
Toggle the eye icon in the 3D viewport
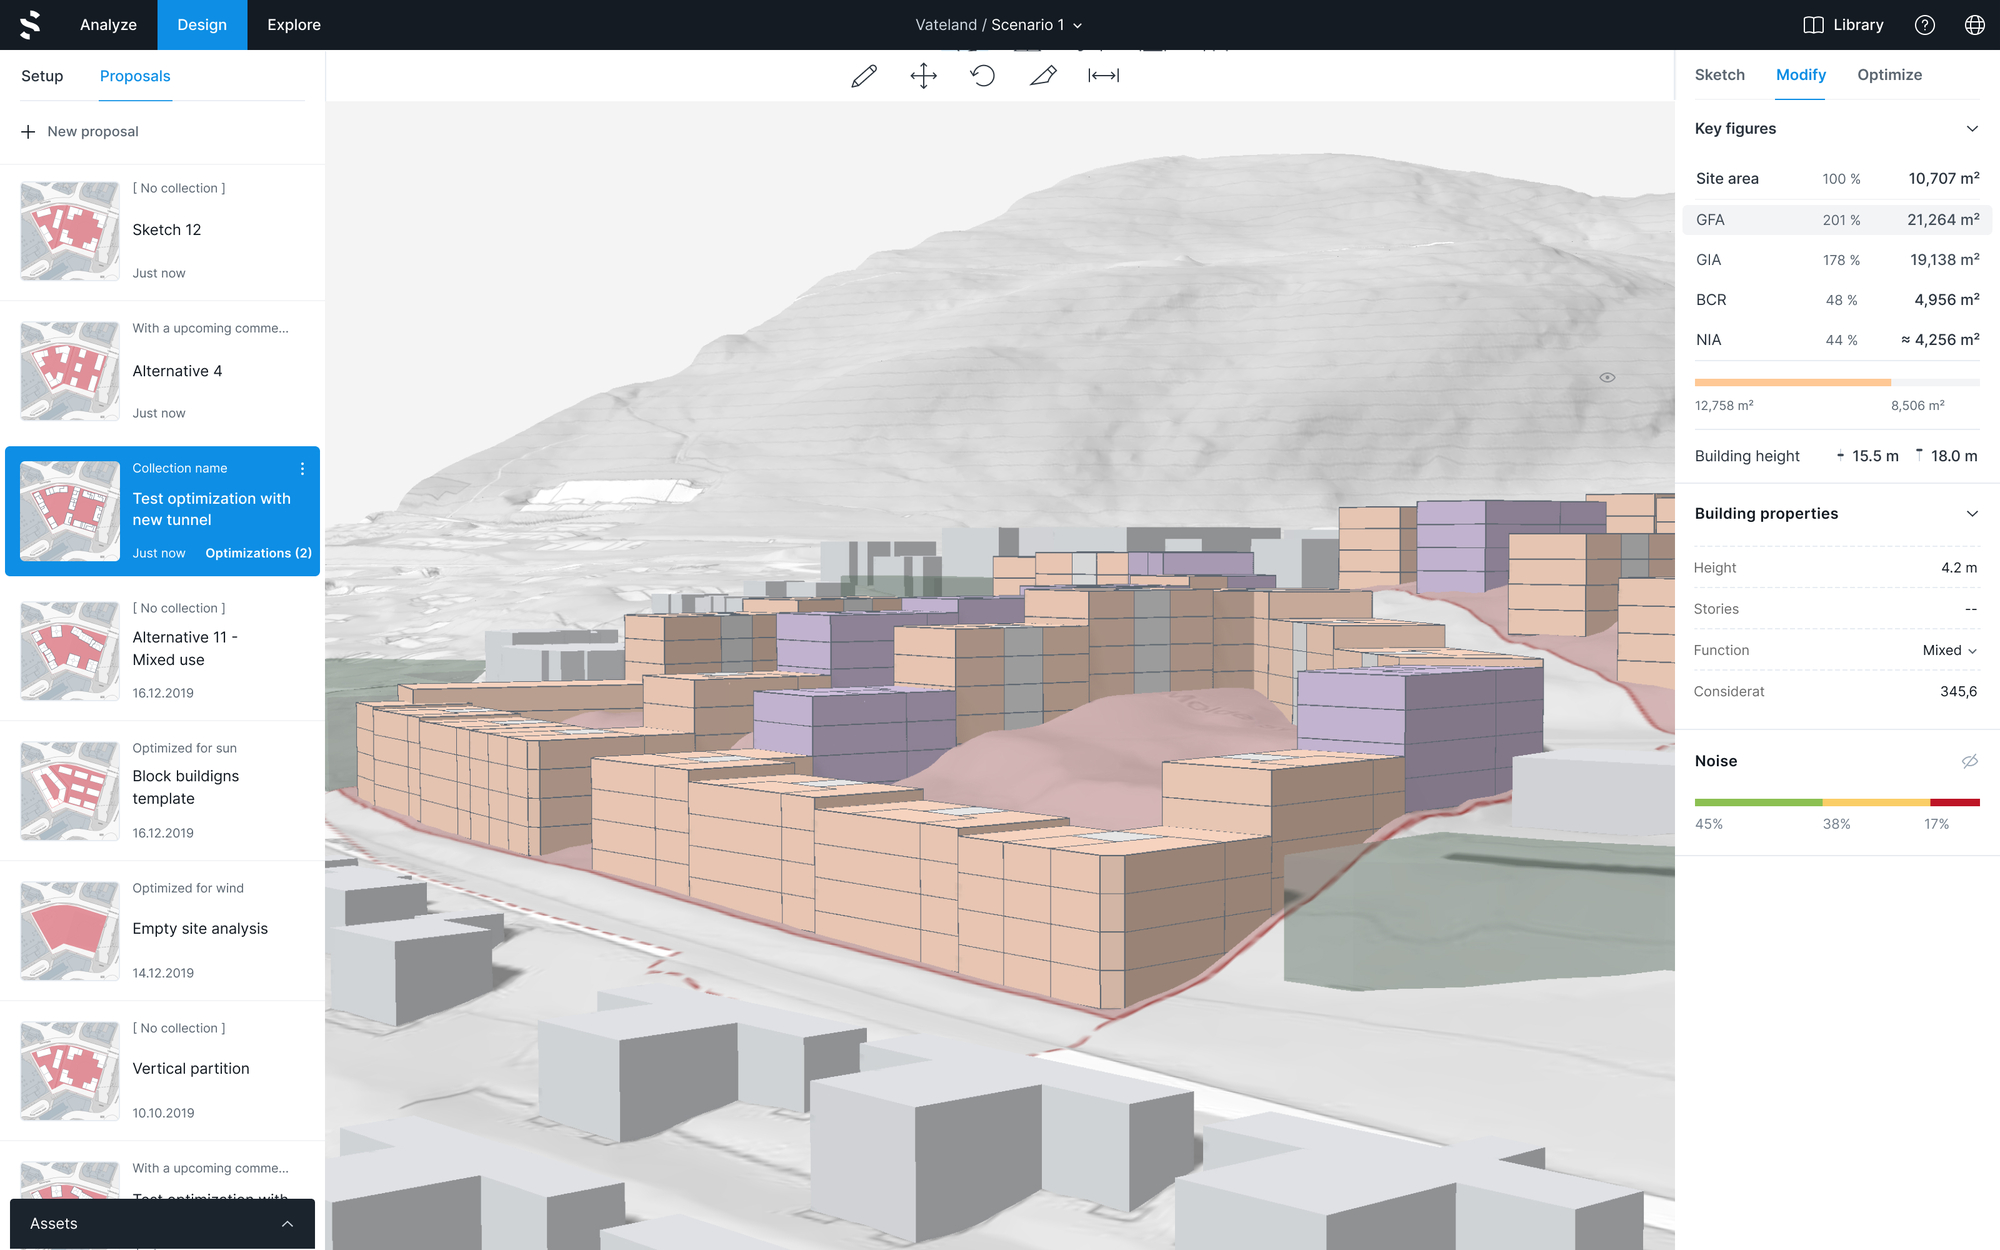coord(1607,377)
